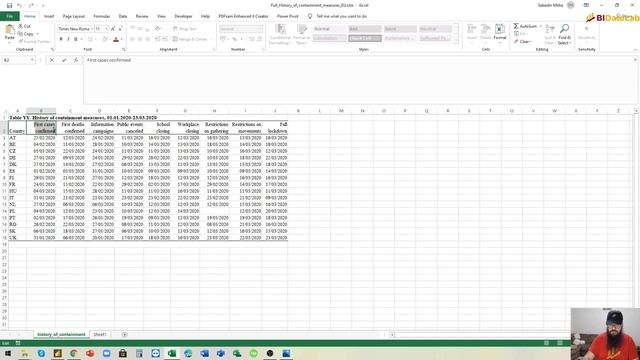The width and height of the screenshot is (640, 360).
Task: Click Format Painter
Action: (34, 42)
